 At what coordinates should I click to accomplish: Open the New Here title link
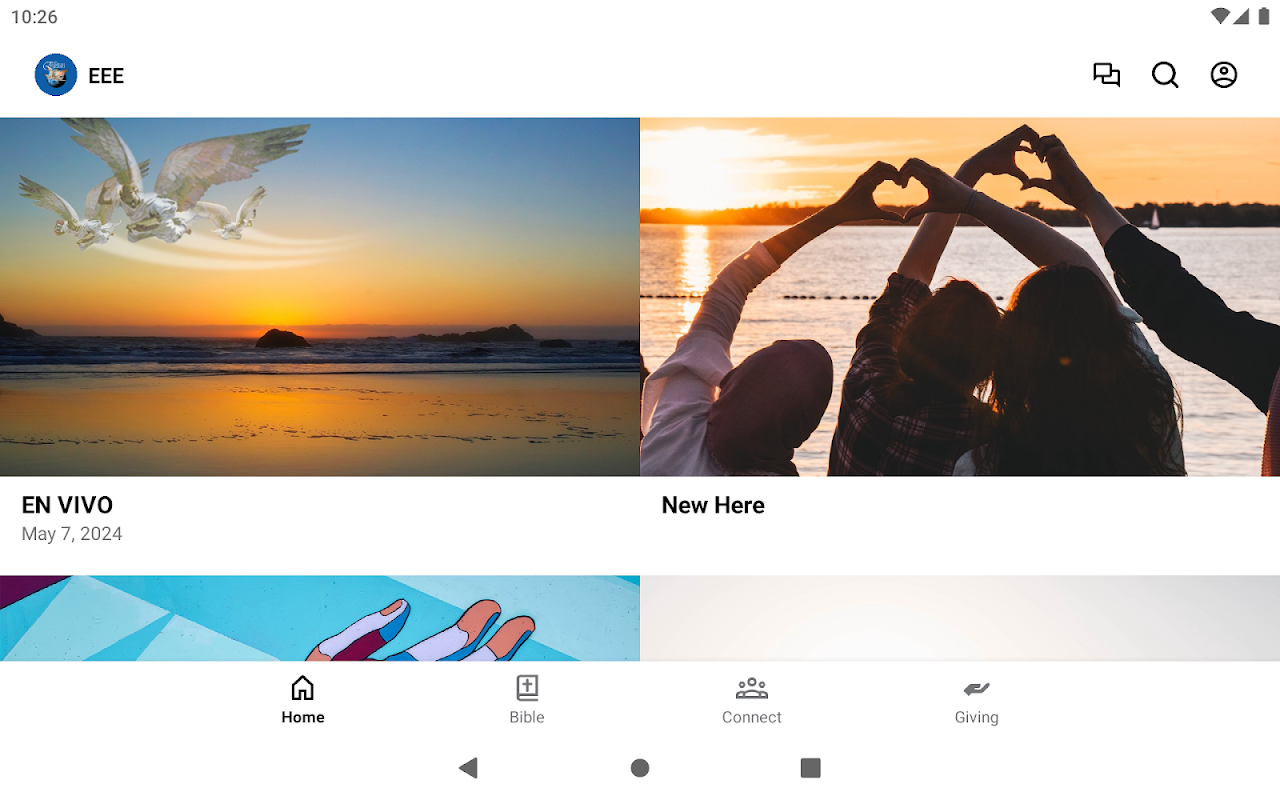tap(713, 505)
